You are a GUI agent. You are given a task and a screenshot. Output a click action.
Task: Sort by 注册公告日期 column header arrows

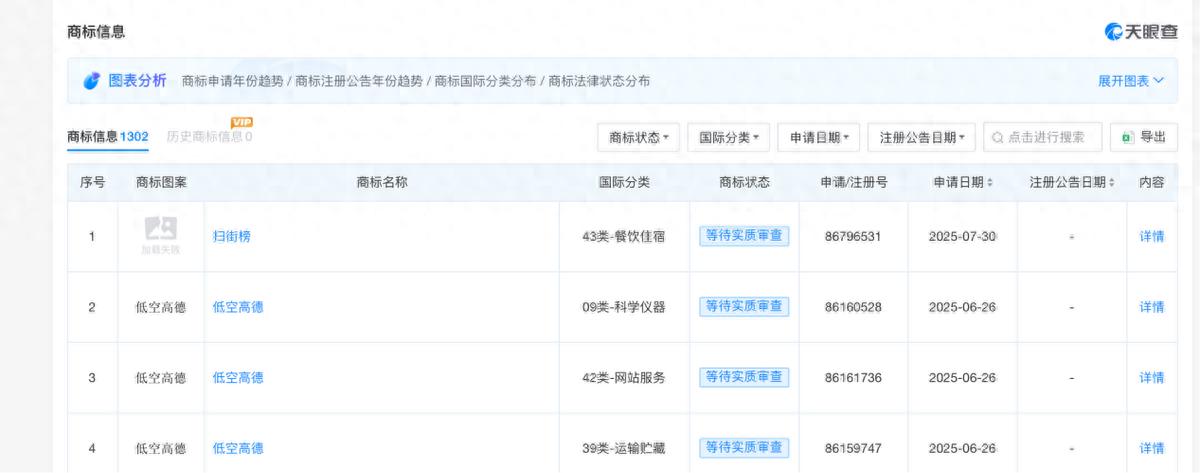(1112, 183)
